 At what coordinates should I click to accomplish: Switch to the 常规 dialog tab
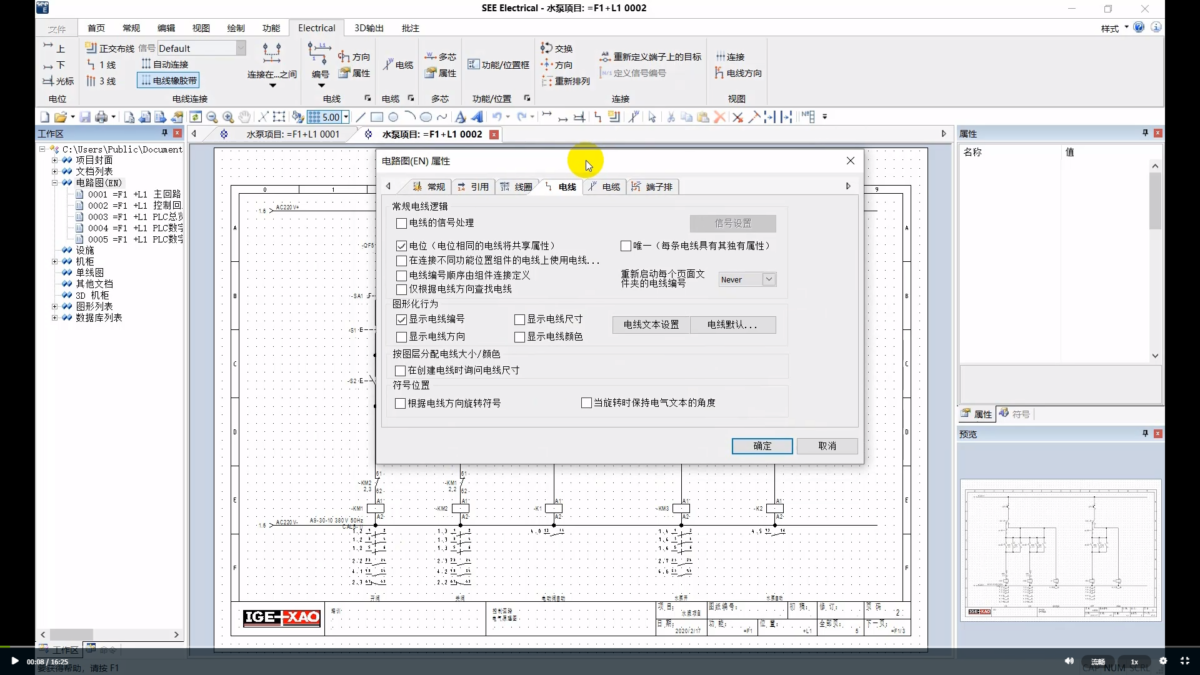(430, 186)
